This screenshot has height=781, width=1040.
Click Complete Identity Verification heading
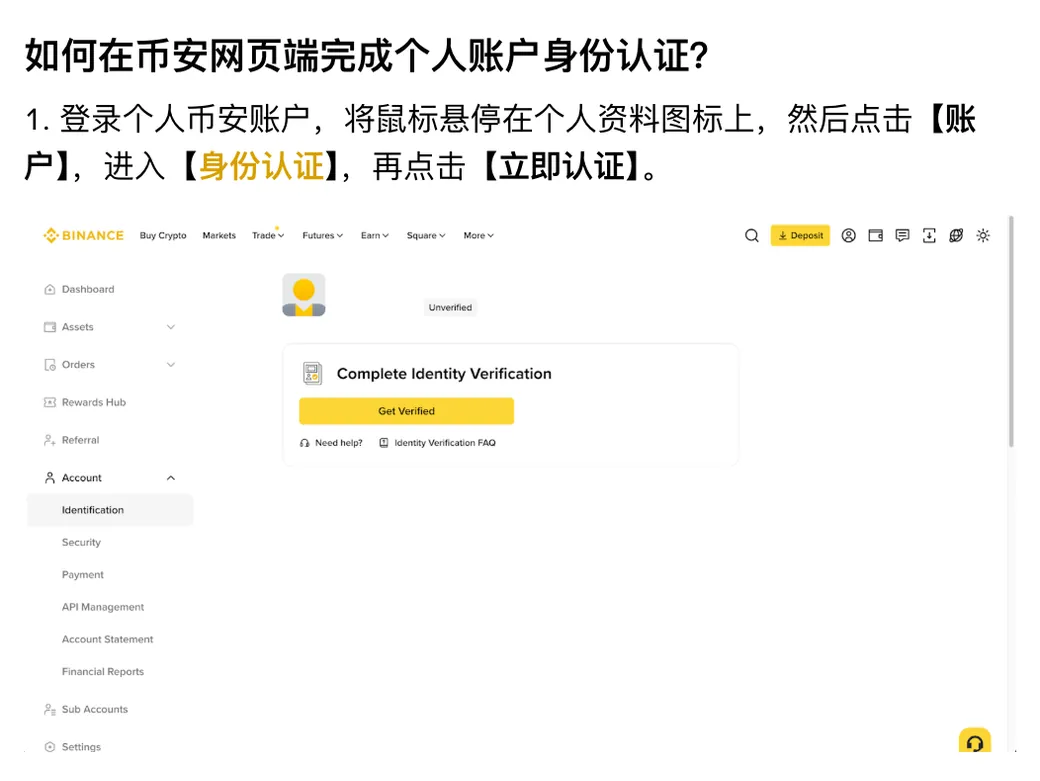444,374
